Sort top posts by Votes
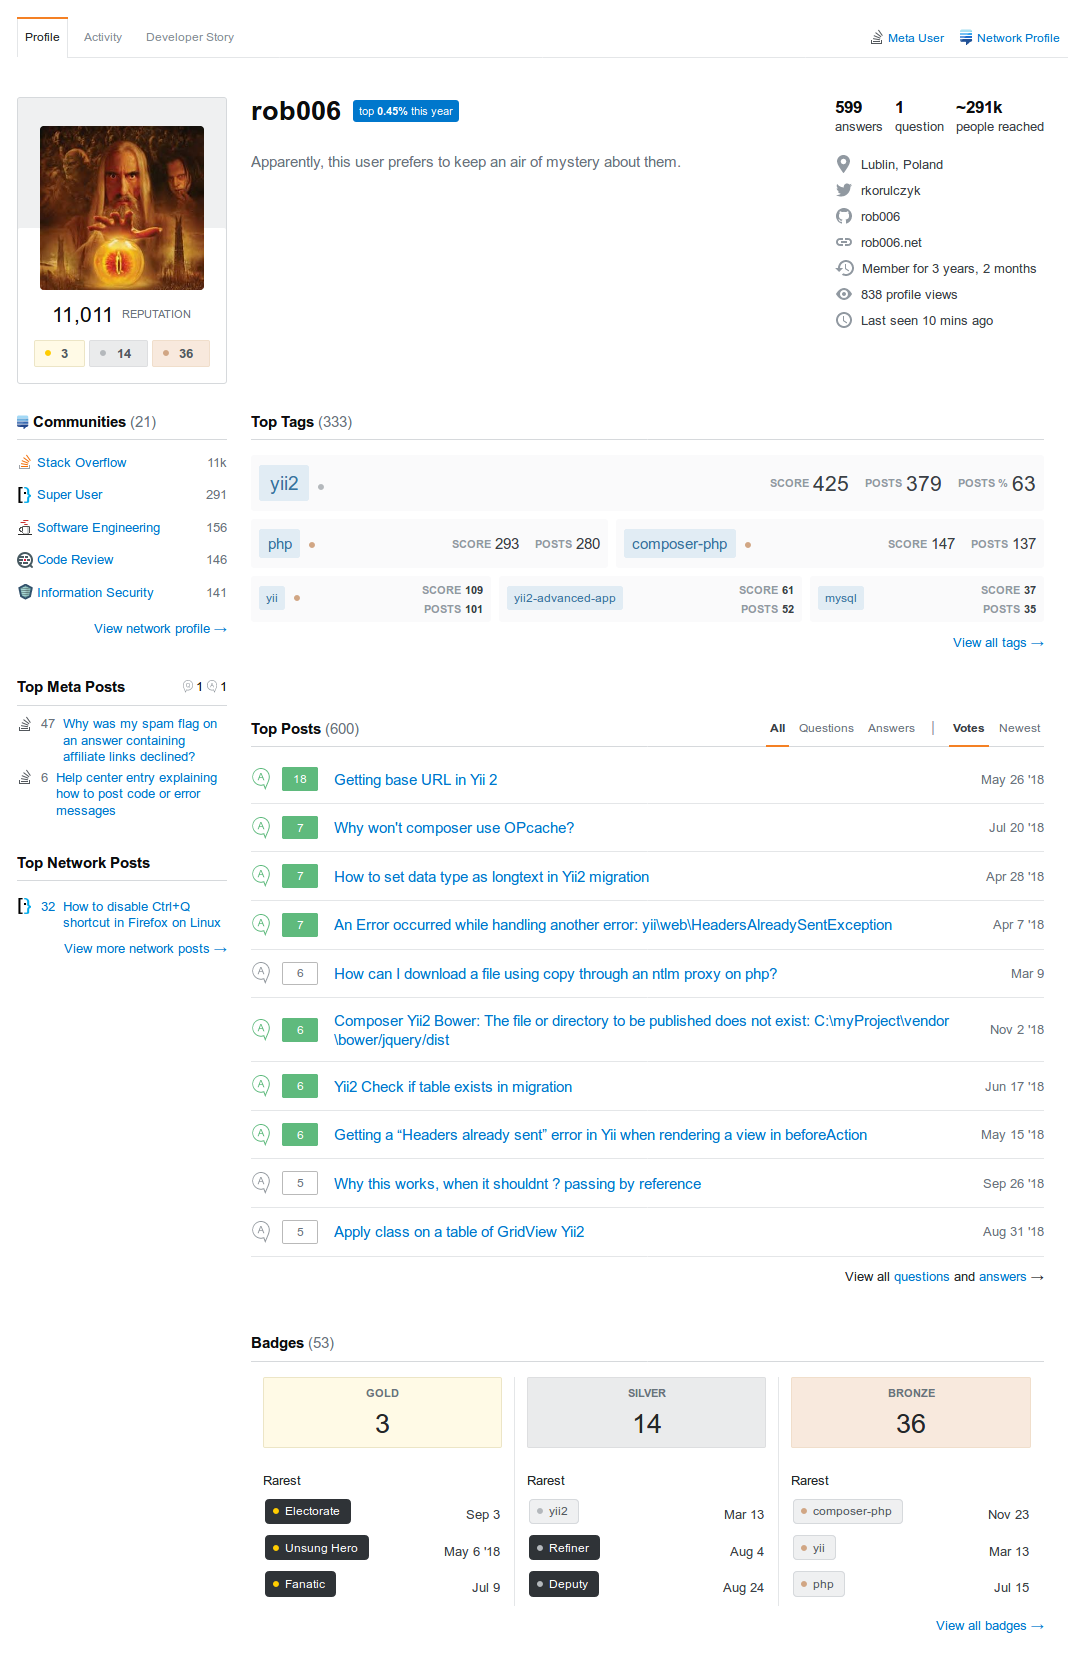The height and width of the screenshot is (1663, 1091). (968, 728)
